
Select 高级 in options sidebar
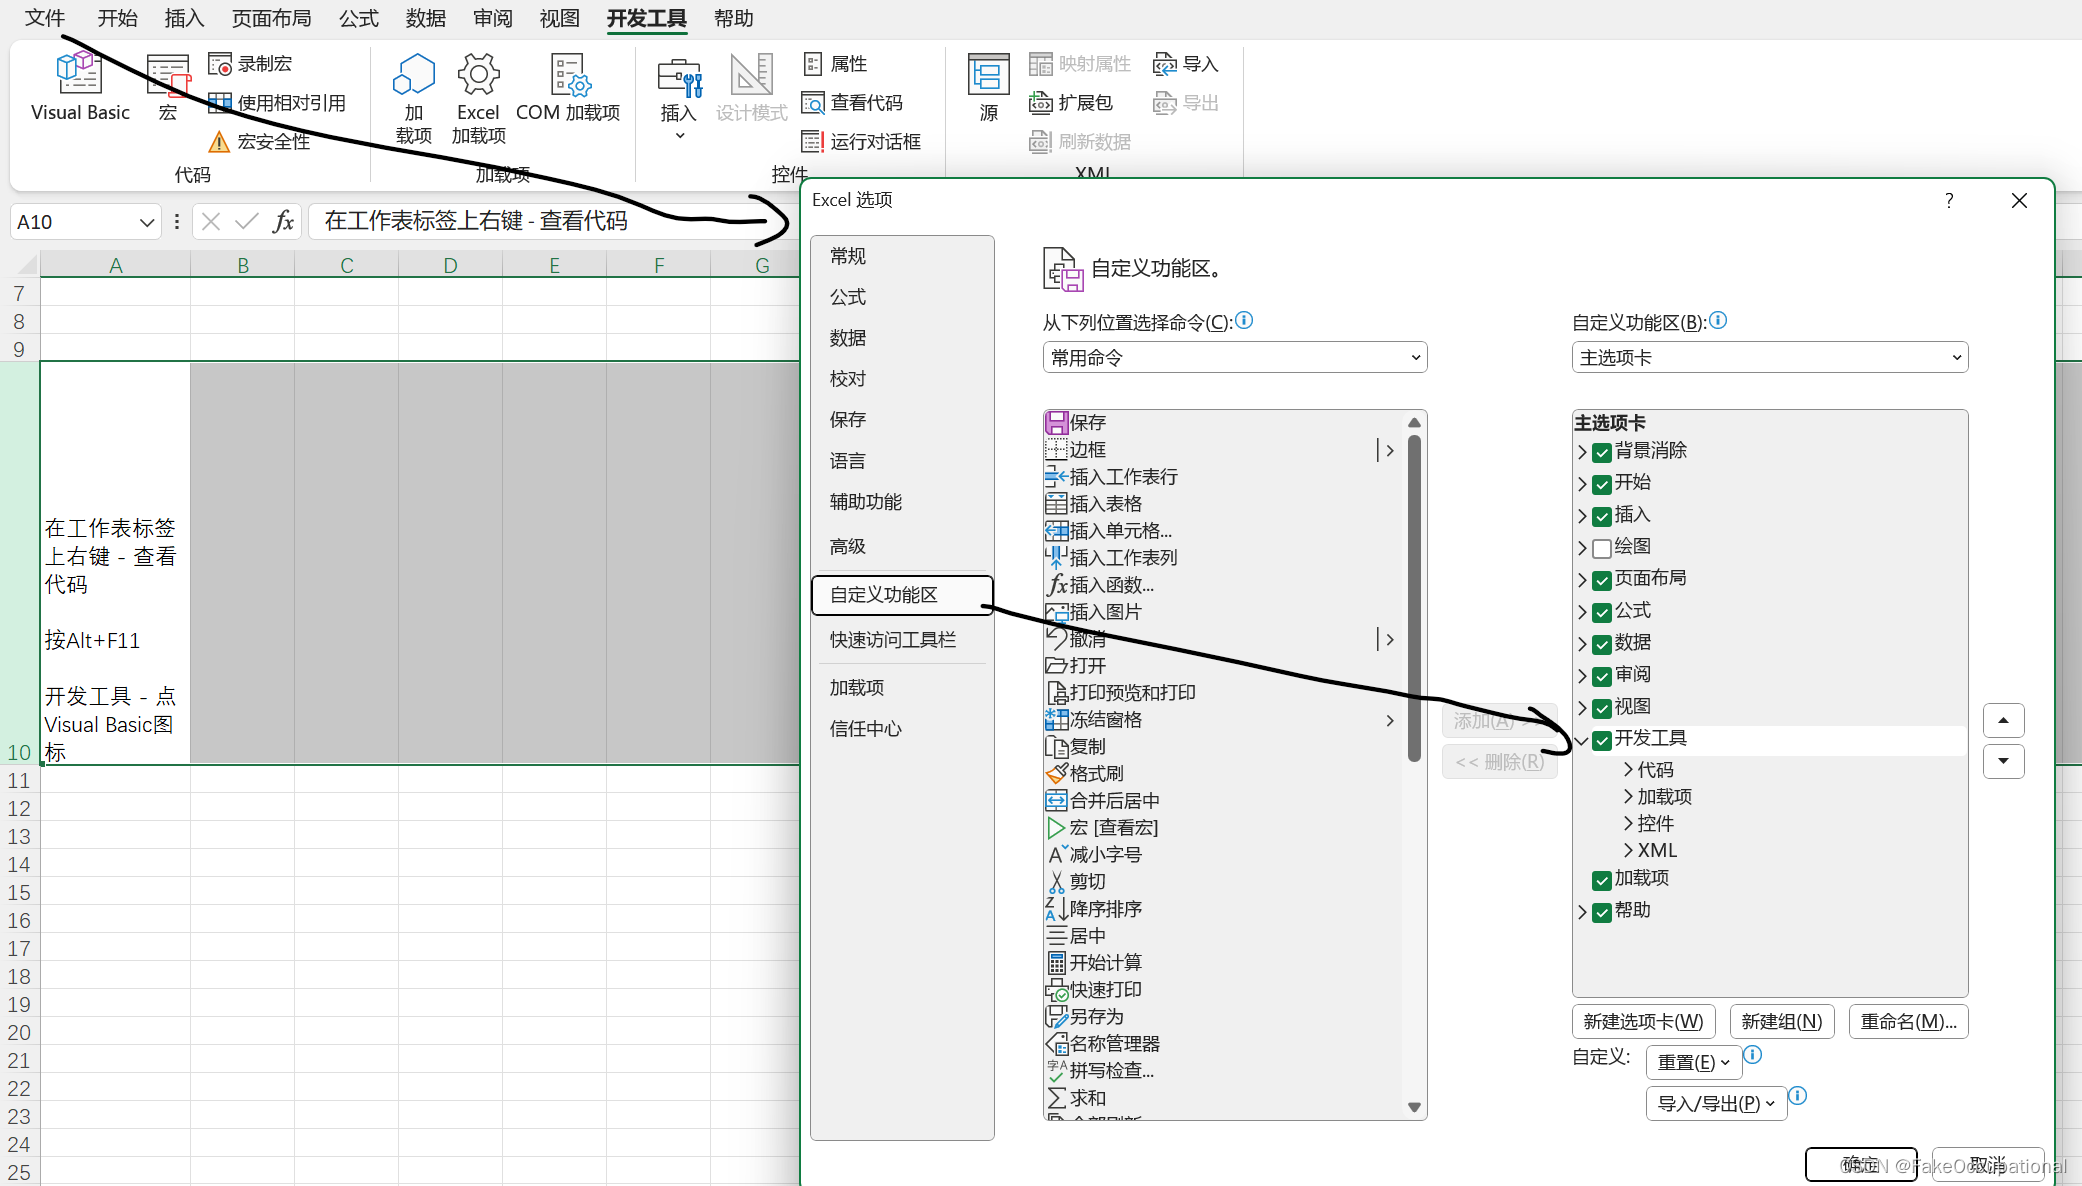click(902, 547)
